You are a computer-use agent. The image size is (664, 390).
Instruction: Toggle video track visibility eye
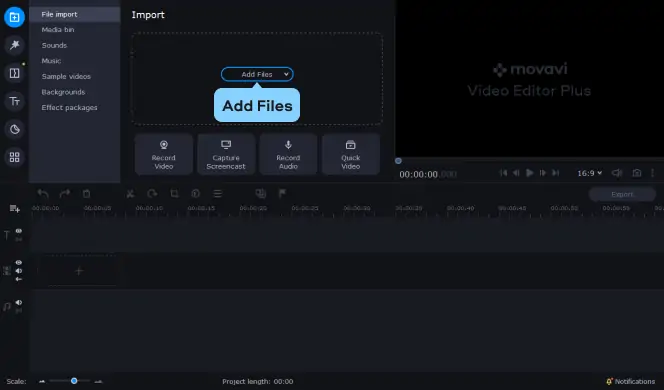19,263
